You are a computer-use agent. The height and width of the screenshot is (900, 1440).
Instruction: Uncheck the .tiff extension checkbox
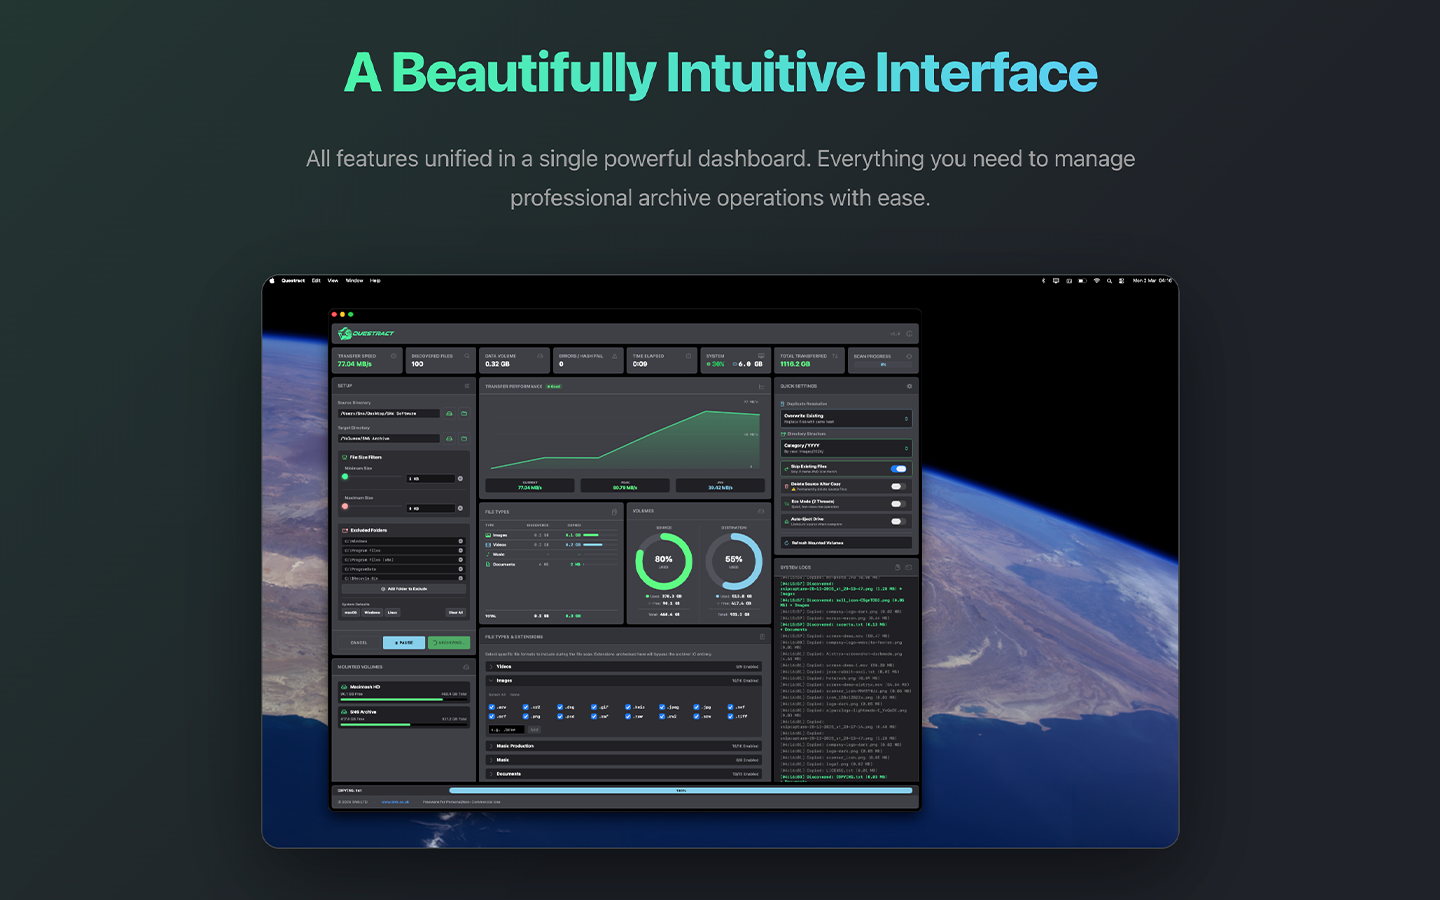click(x=730, y=716)
